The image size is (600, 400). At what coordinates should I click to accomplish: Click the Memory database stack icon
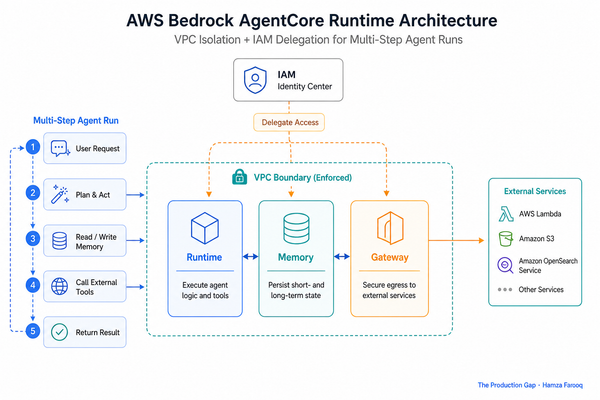[x=296, y=229]
